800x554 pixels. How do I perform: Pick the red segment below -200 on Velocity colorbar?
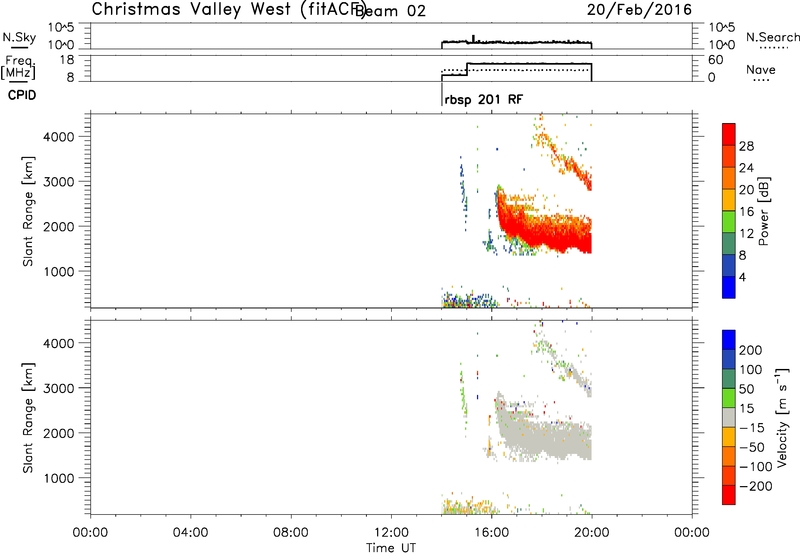pyautogui.click(x=729, y=495)
